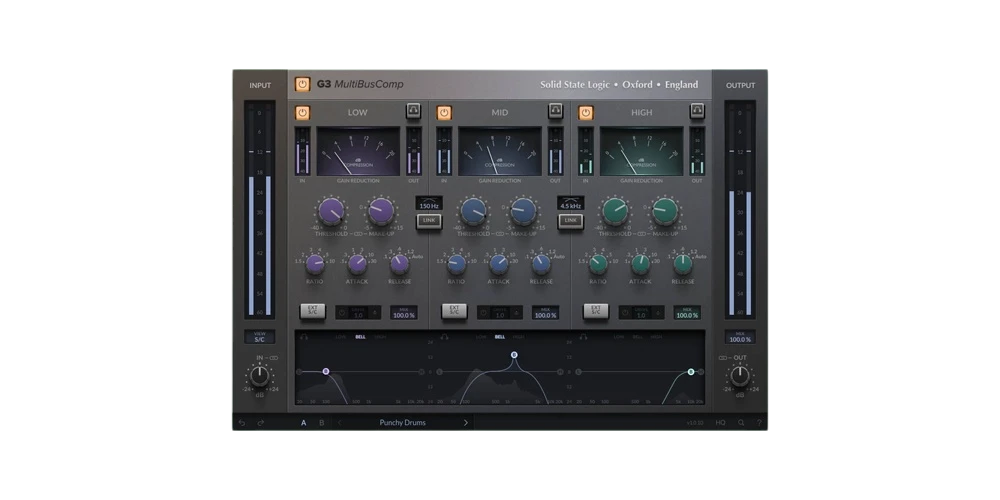
Task: Toggle the IN gain link icon
Action: [x=274, y=358]
